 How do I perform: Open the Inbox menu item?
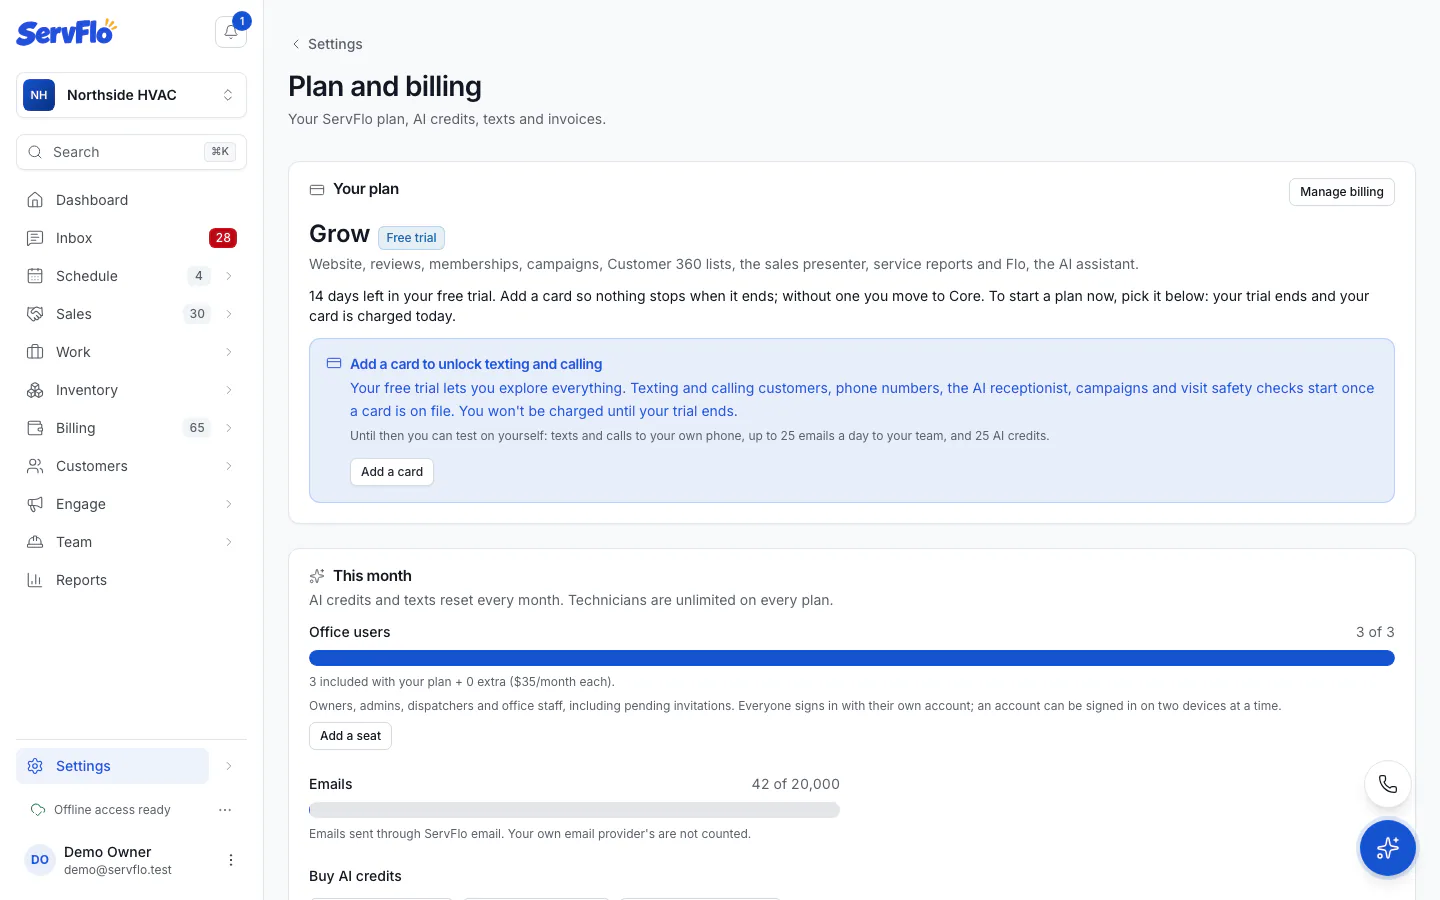[x=131, y=238]
